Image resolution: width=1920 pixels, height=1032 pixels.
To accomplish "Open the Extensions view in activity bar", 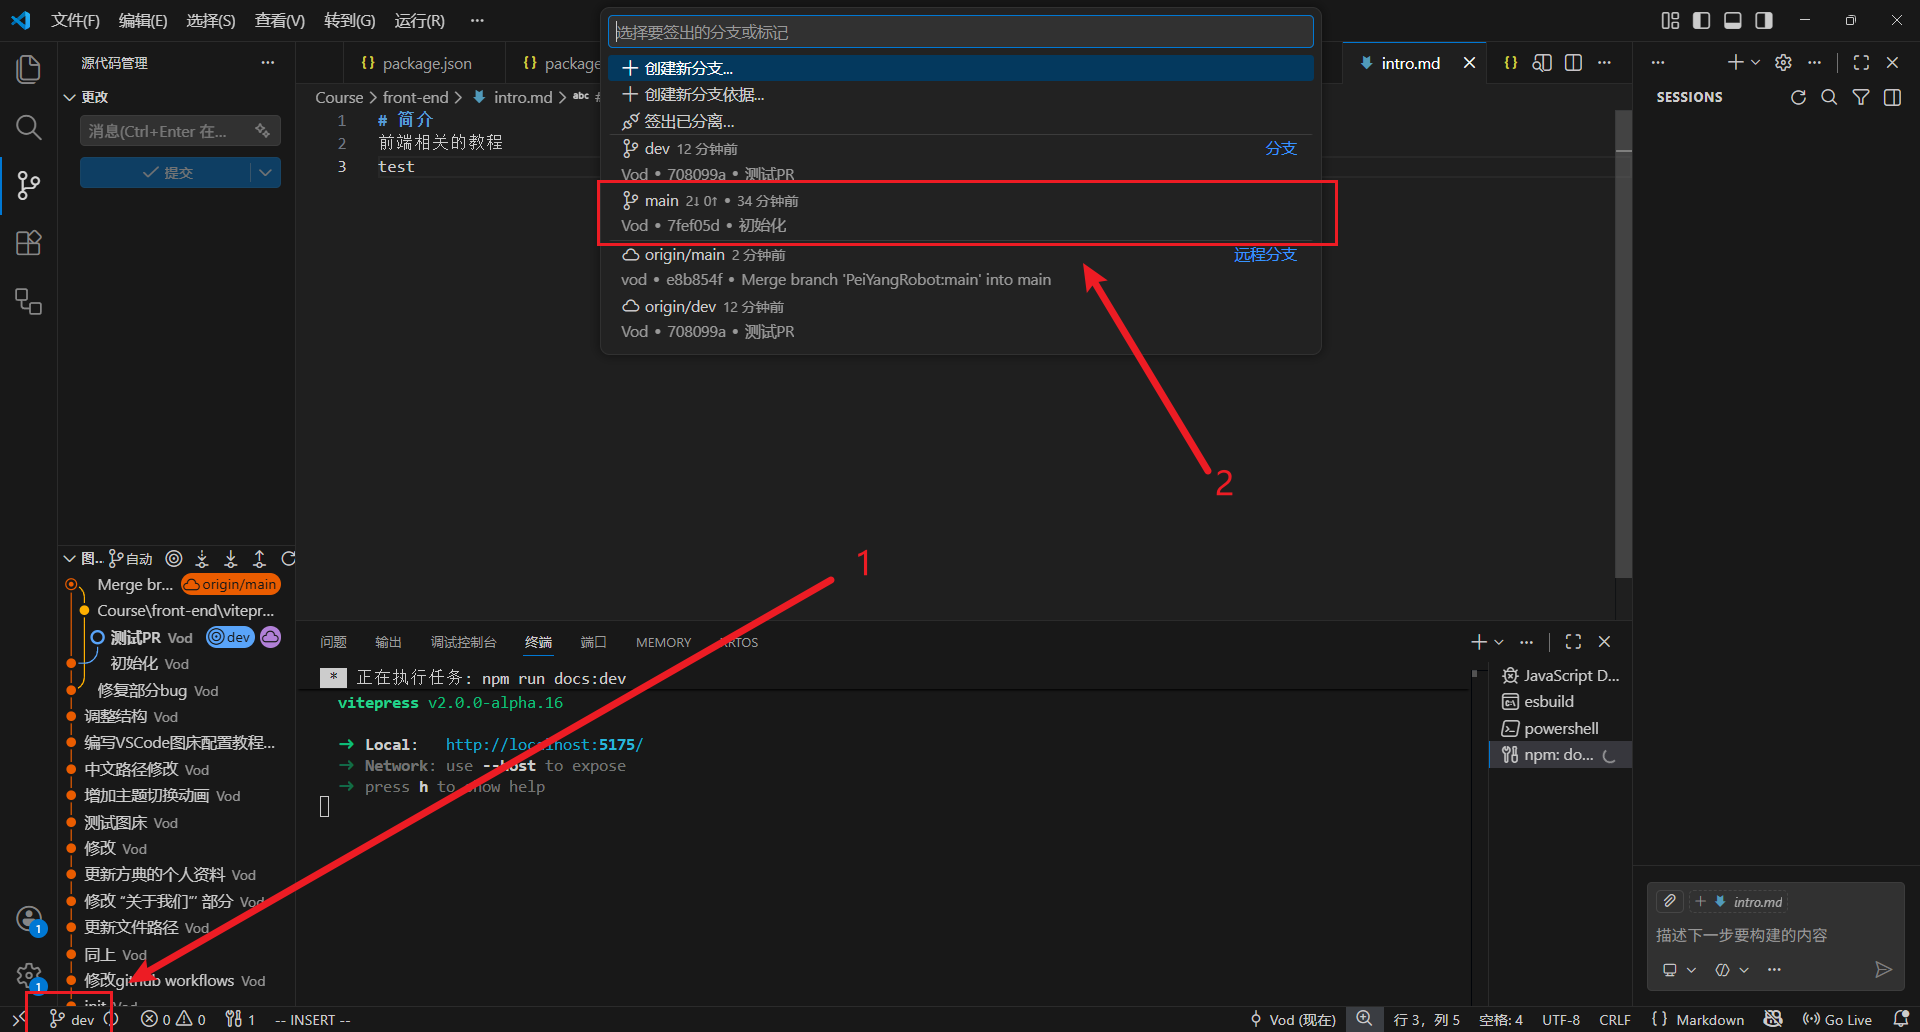I will (29, 243).
